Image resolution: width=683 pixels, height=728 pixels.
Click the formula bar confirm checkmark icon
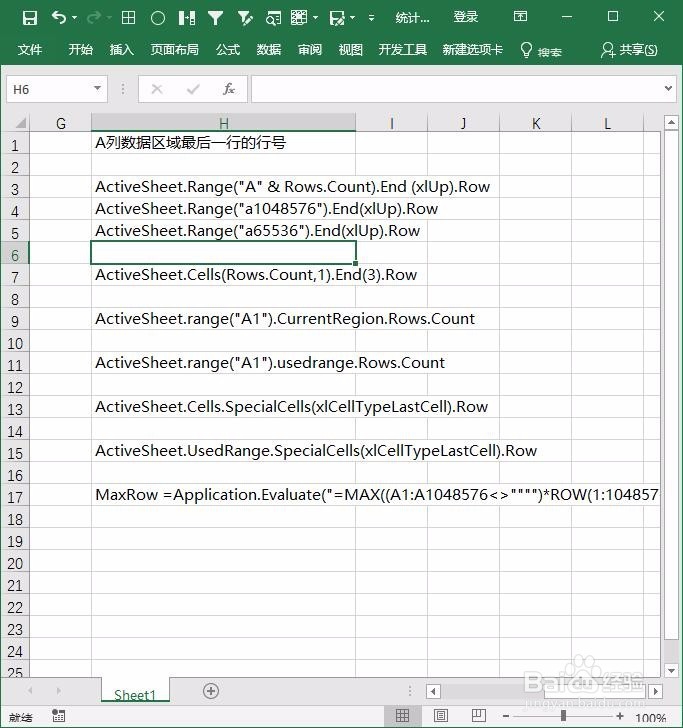(193, 89)
